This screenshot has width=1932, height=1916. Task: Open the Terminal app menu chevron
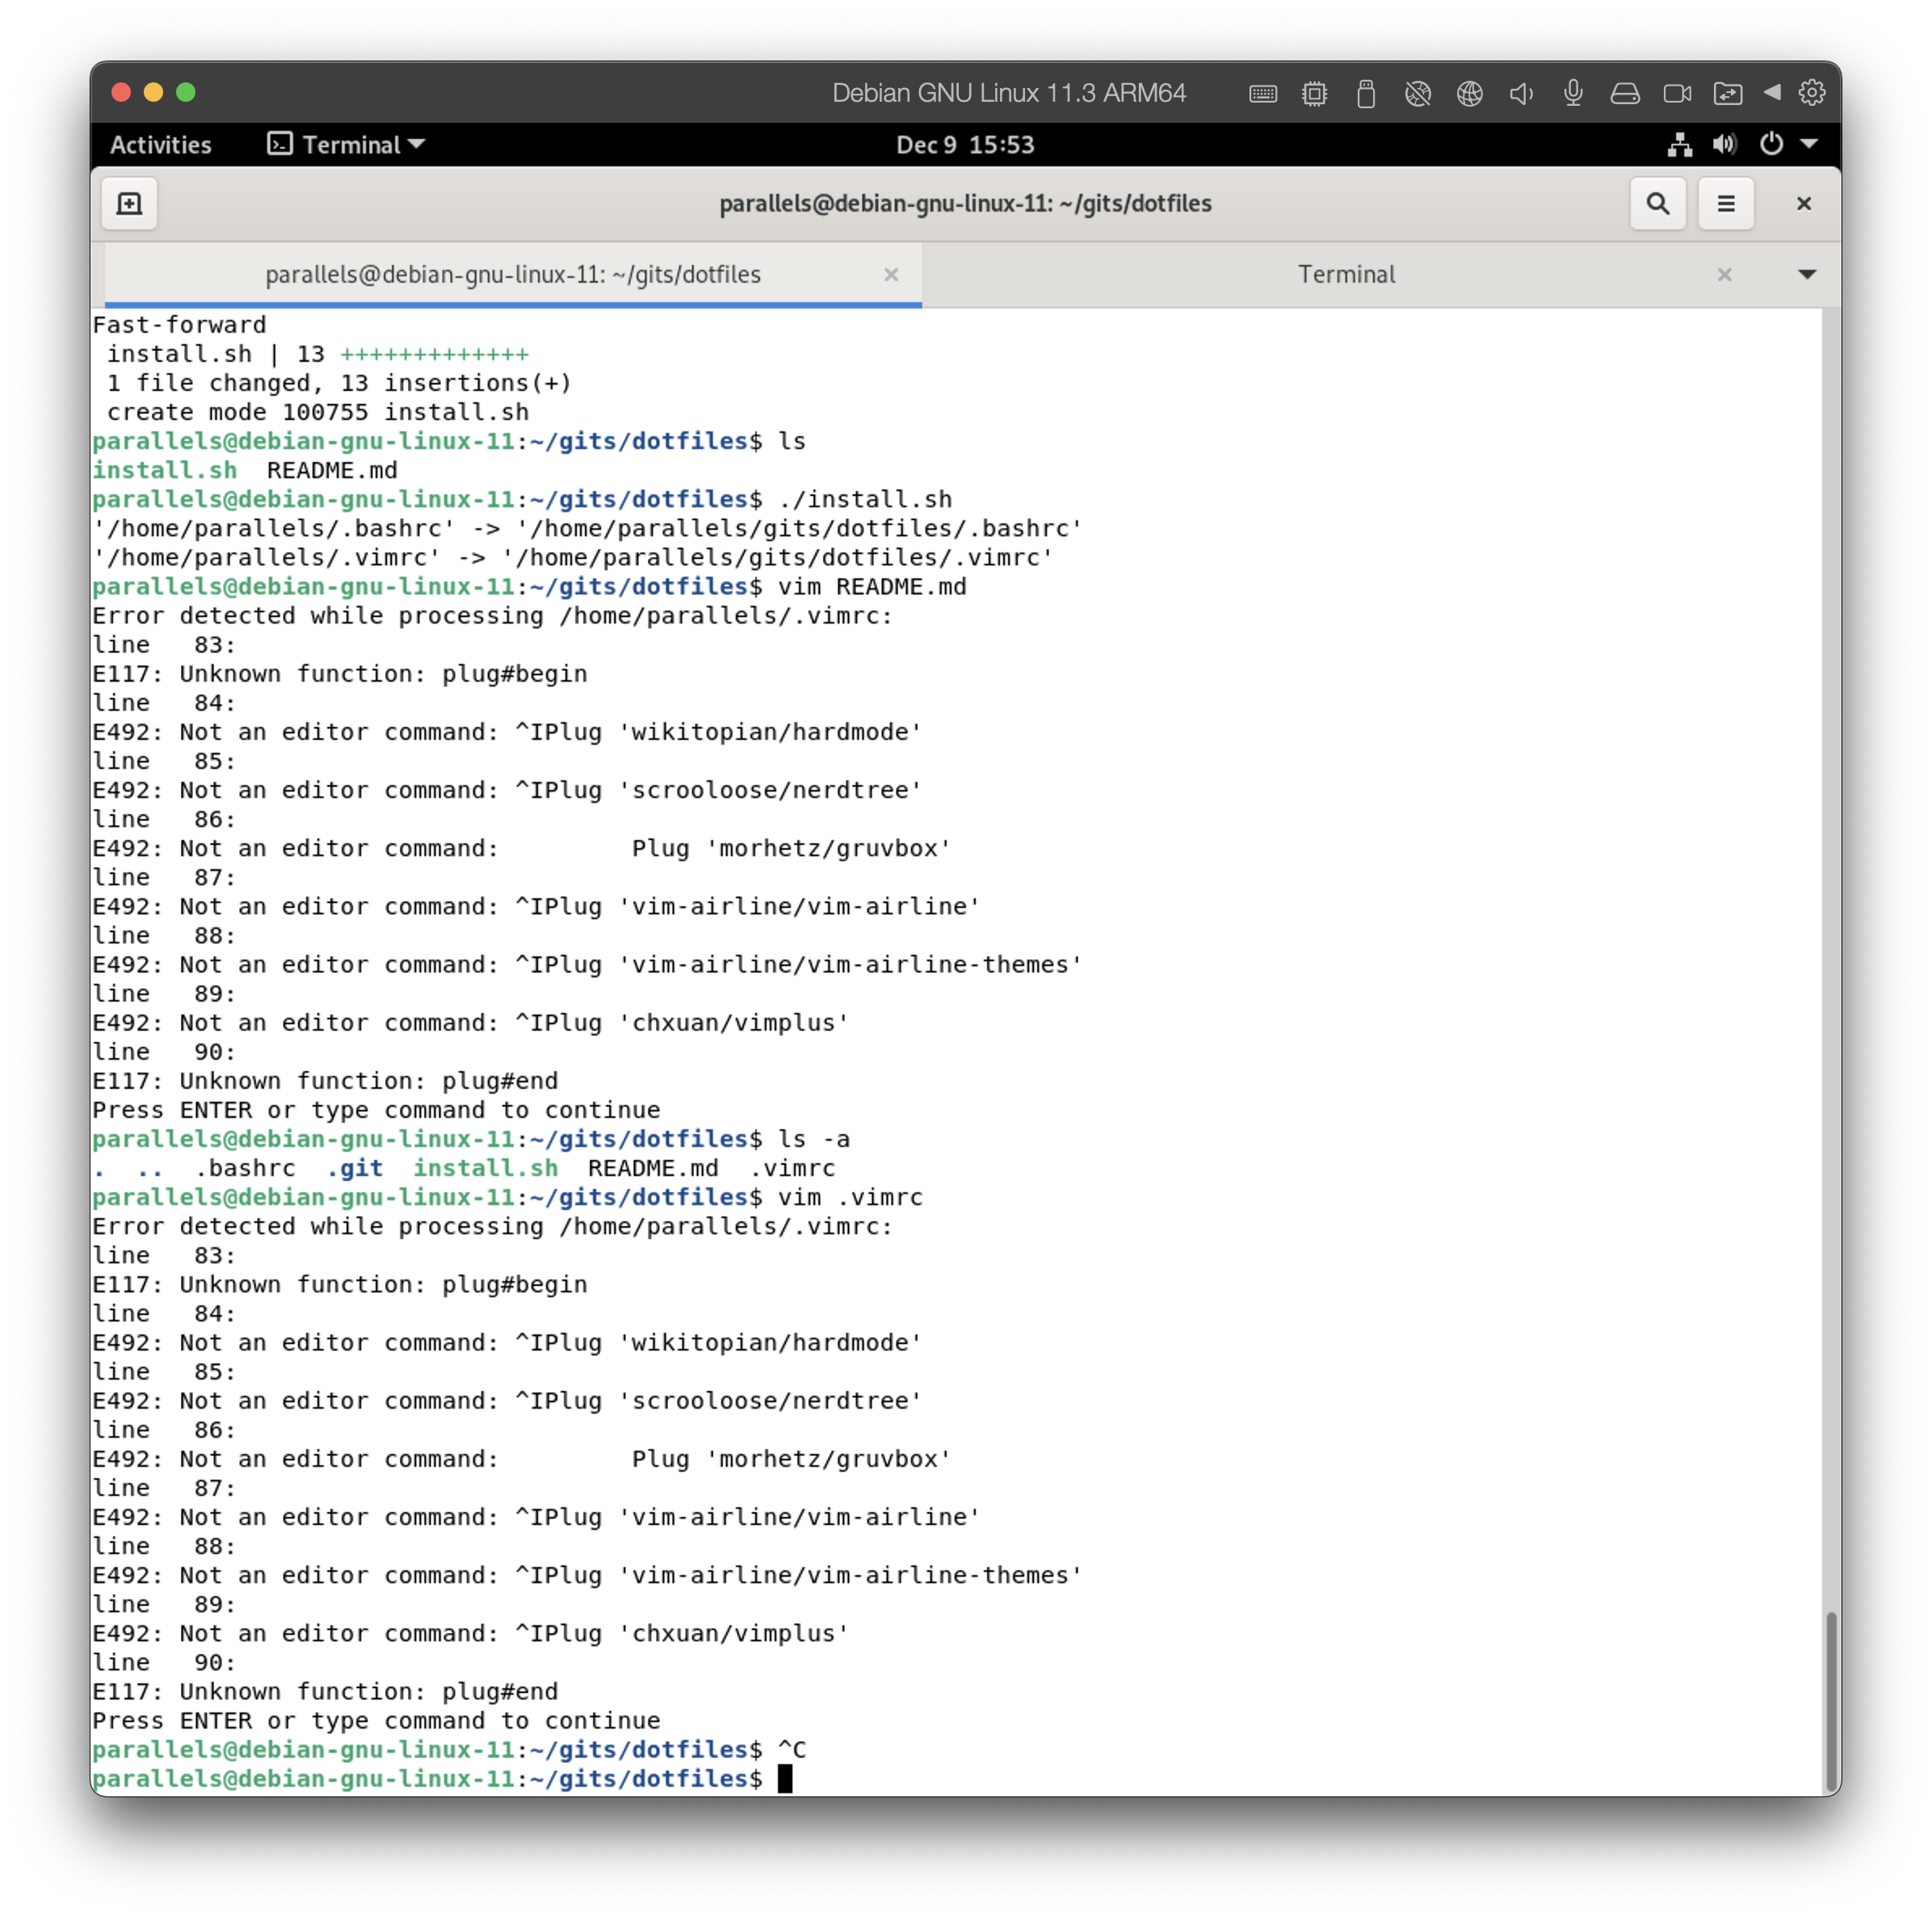click(418, 145)
